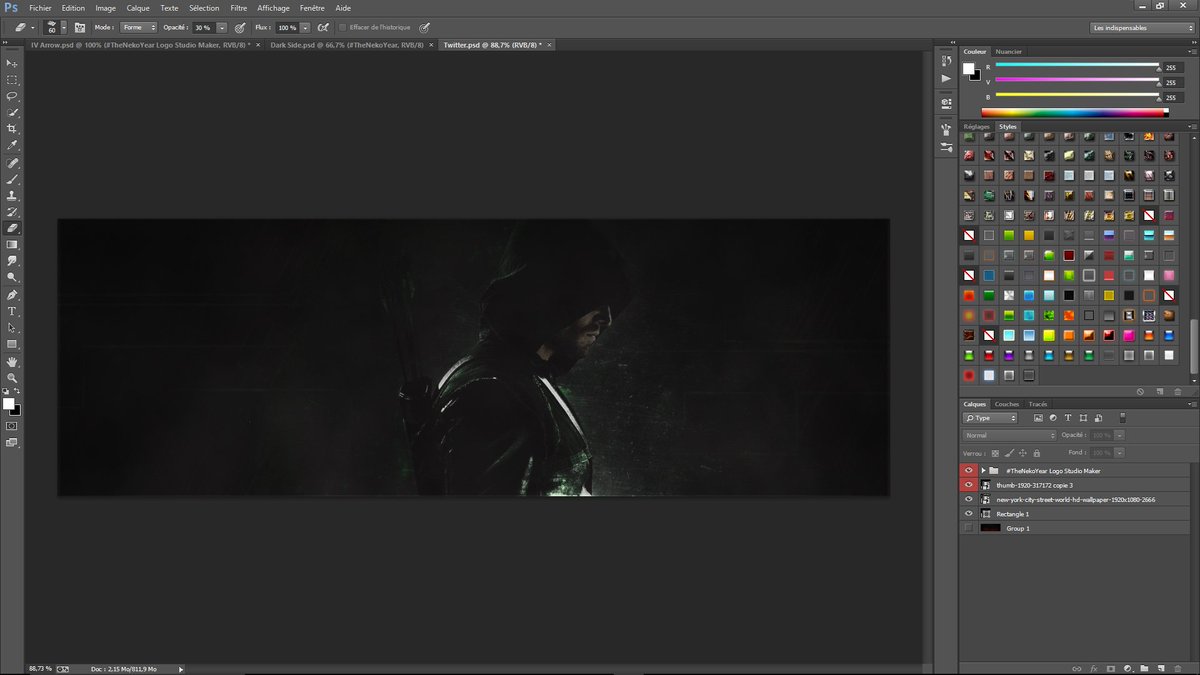Switch to the Nuancier panel tab
Image resolution: width=1200 pixels, height=675 pixels.
click(1008, 51)
